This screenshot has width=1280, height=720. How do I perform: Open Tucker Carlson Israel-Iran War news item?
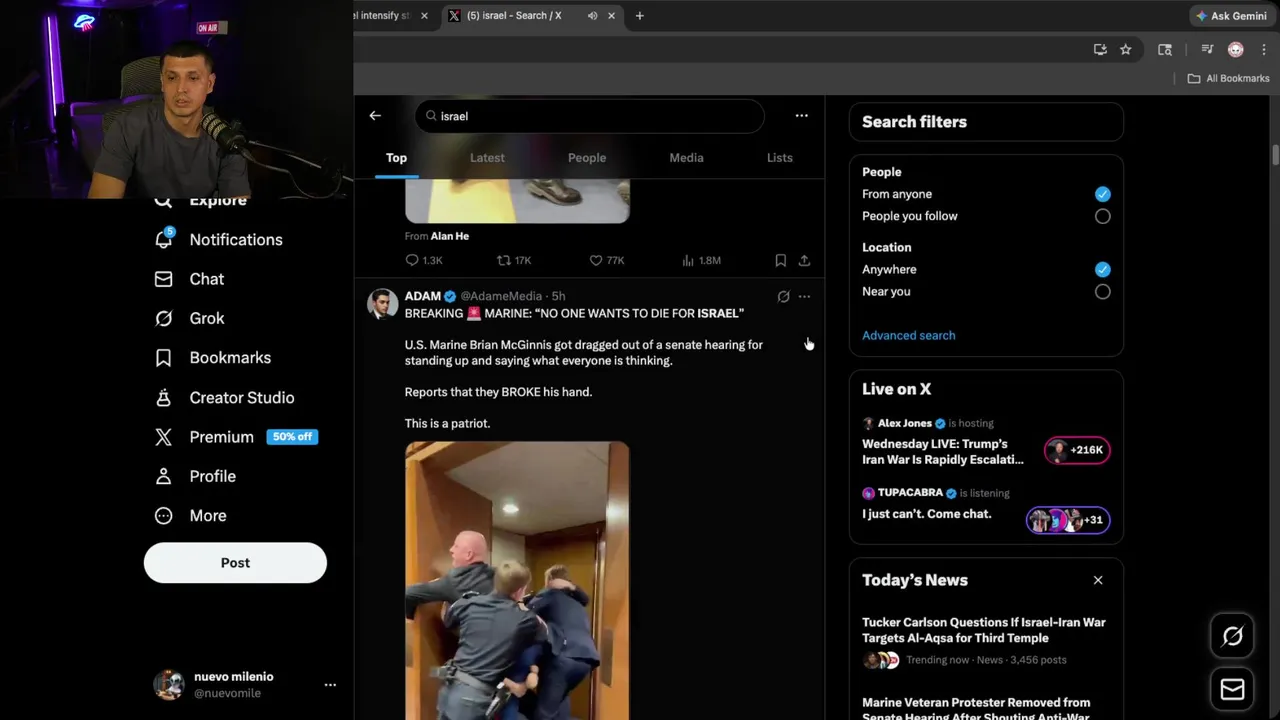(985, 640)
